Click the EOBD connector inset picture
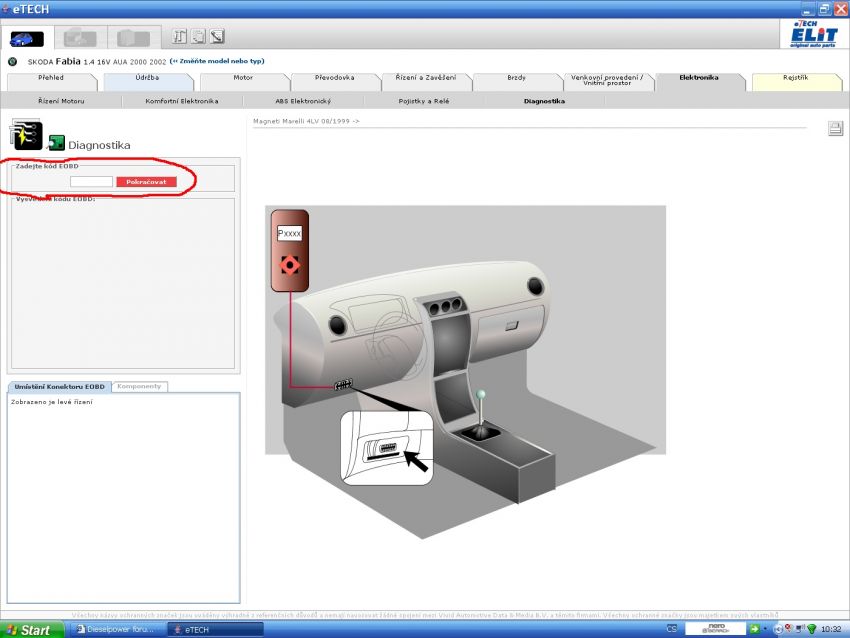 (x=387, y=448)
